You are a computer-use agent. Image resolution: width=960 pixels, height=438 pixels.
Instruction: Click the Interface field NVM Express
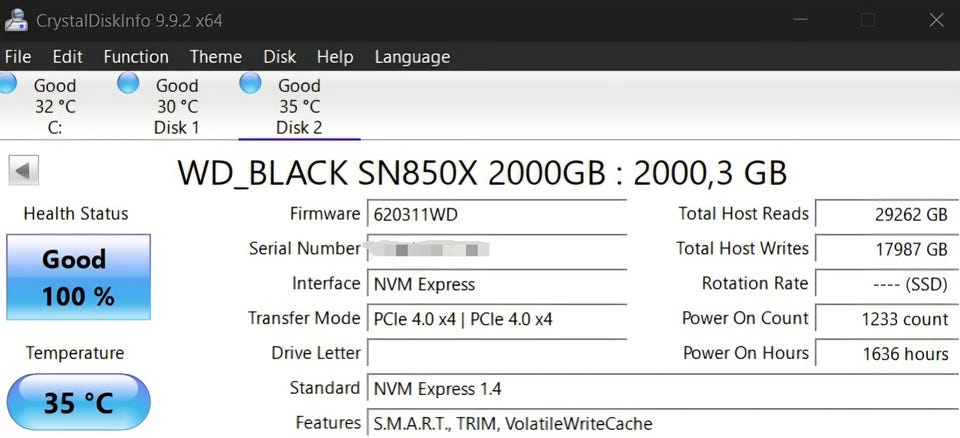pos(497,284)
